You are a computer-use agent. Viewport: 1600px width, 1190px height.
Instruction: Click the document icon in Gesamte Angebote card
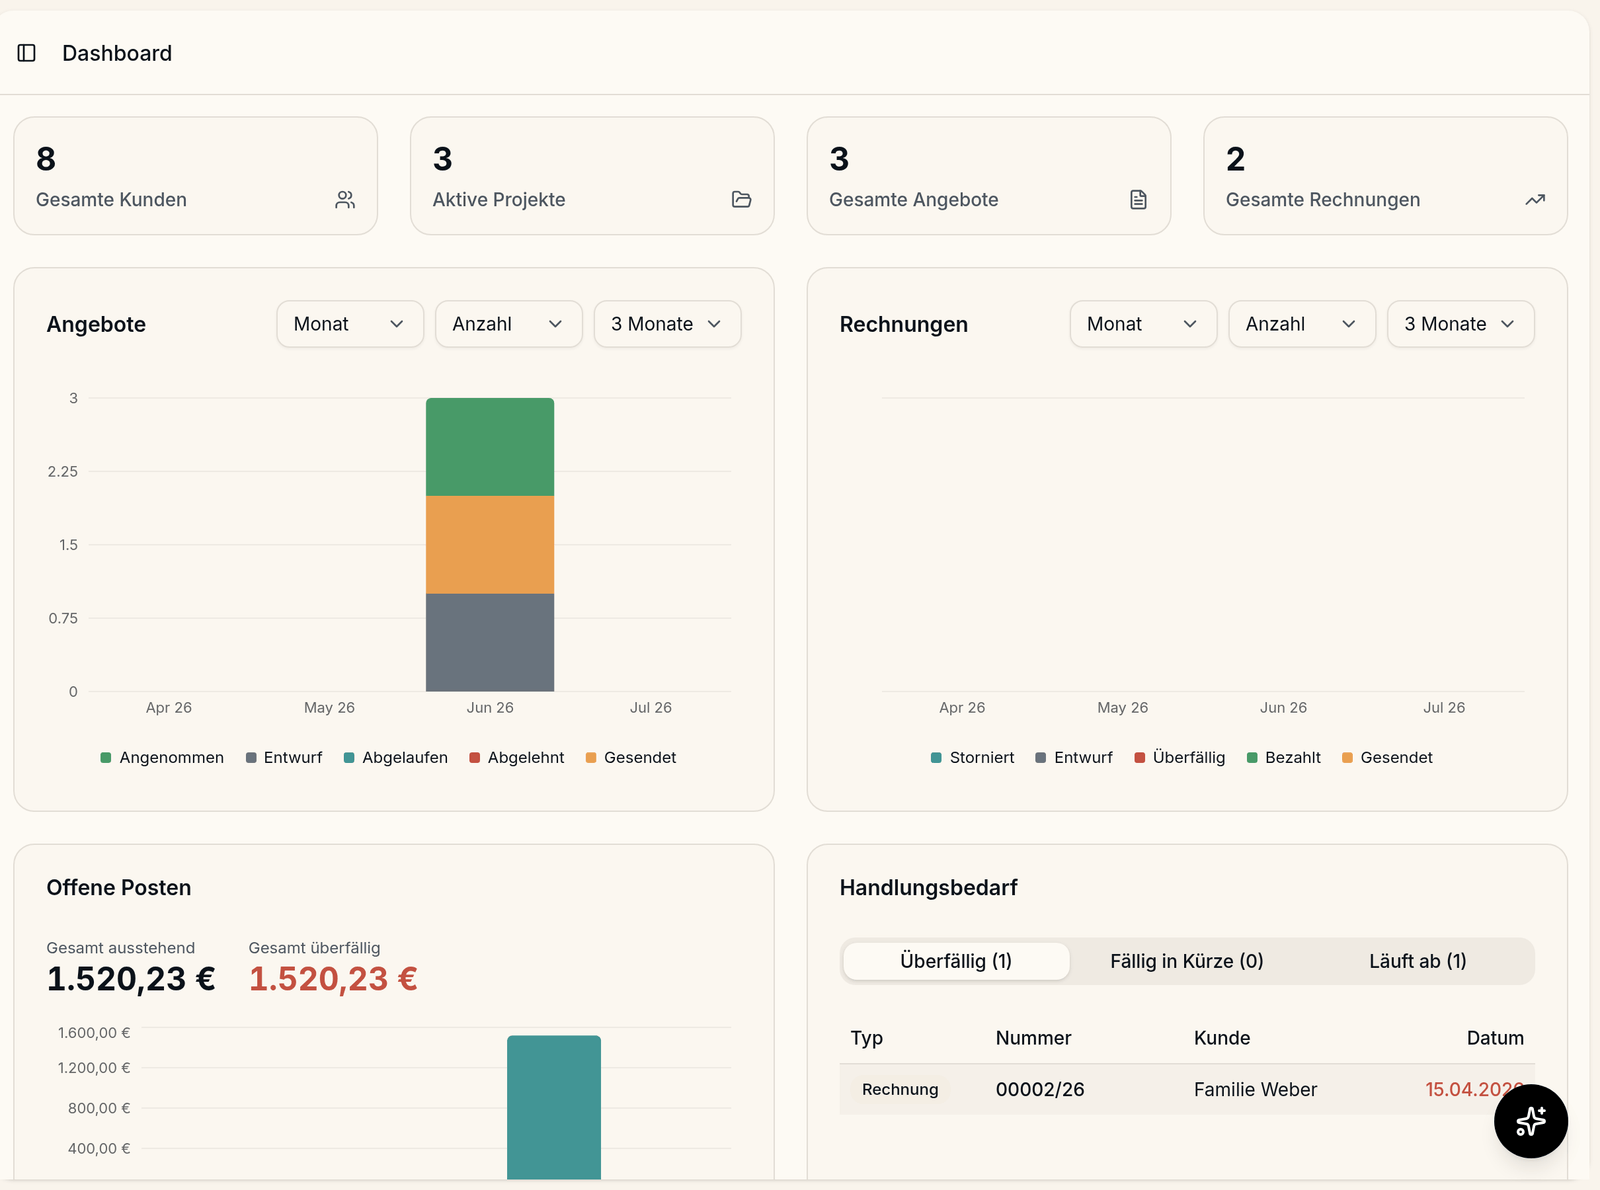click(1138, 200)
